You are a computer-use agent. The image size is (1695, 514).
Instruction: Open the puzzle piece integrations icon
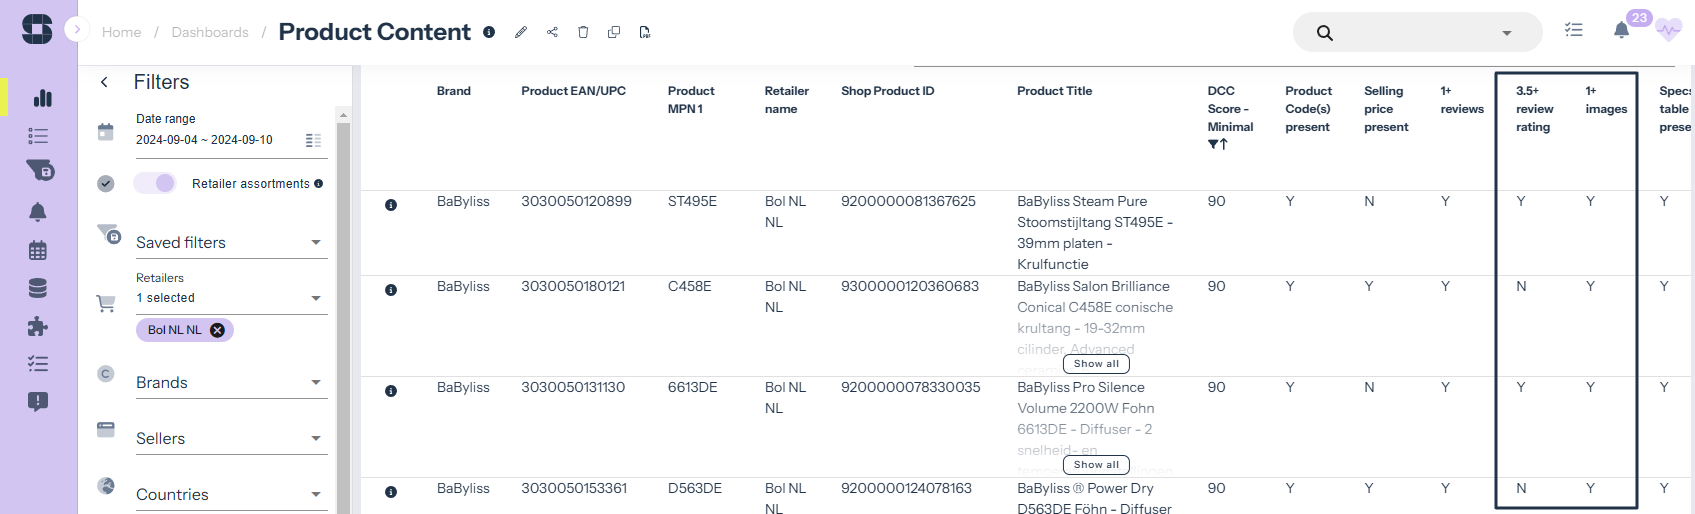click(38, 326)
